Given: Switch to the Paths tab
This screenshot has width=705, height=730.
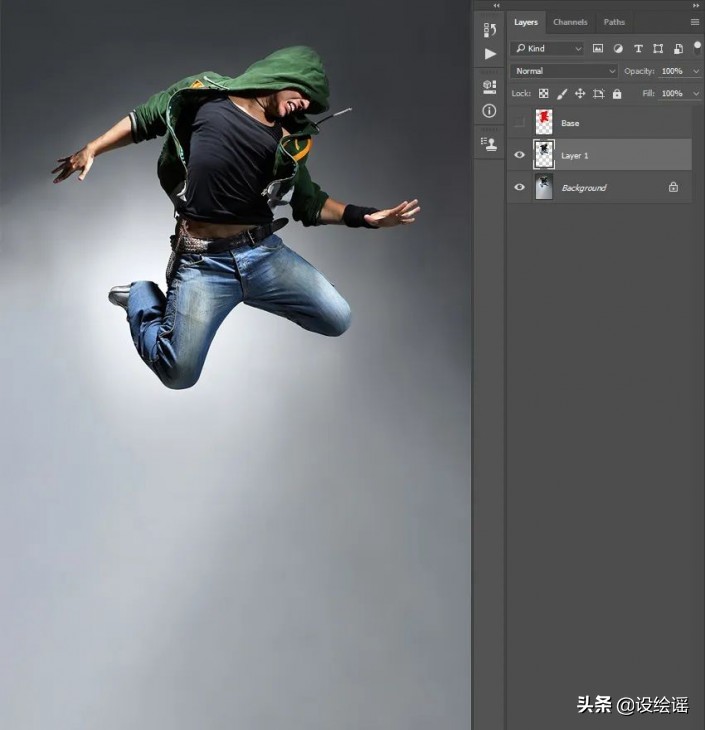Looking at the screenshot, I should [x=614, y=22].
